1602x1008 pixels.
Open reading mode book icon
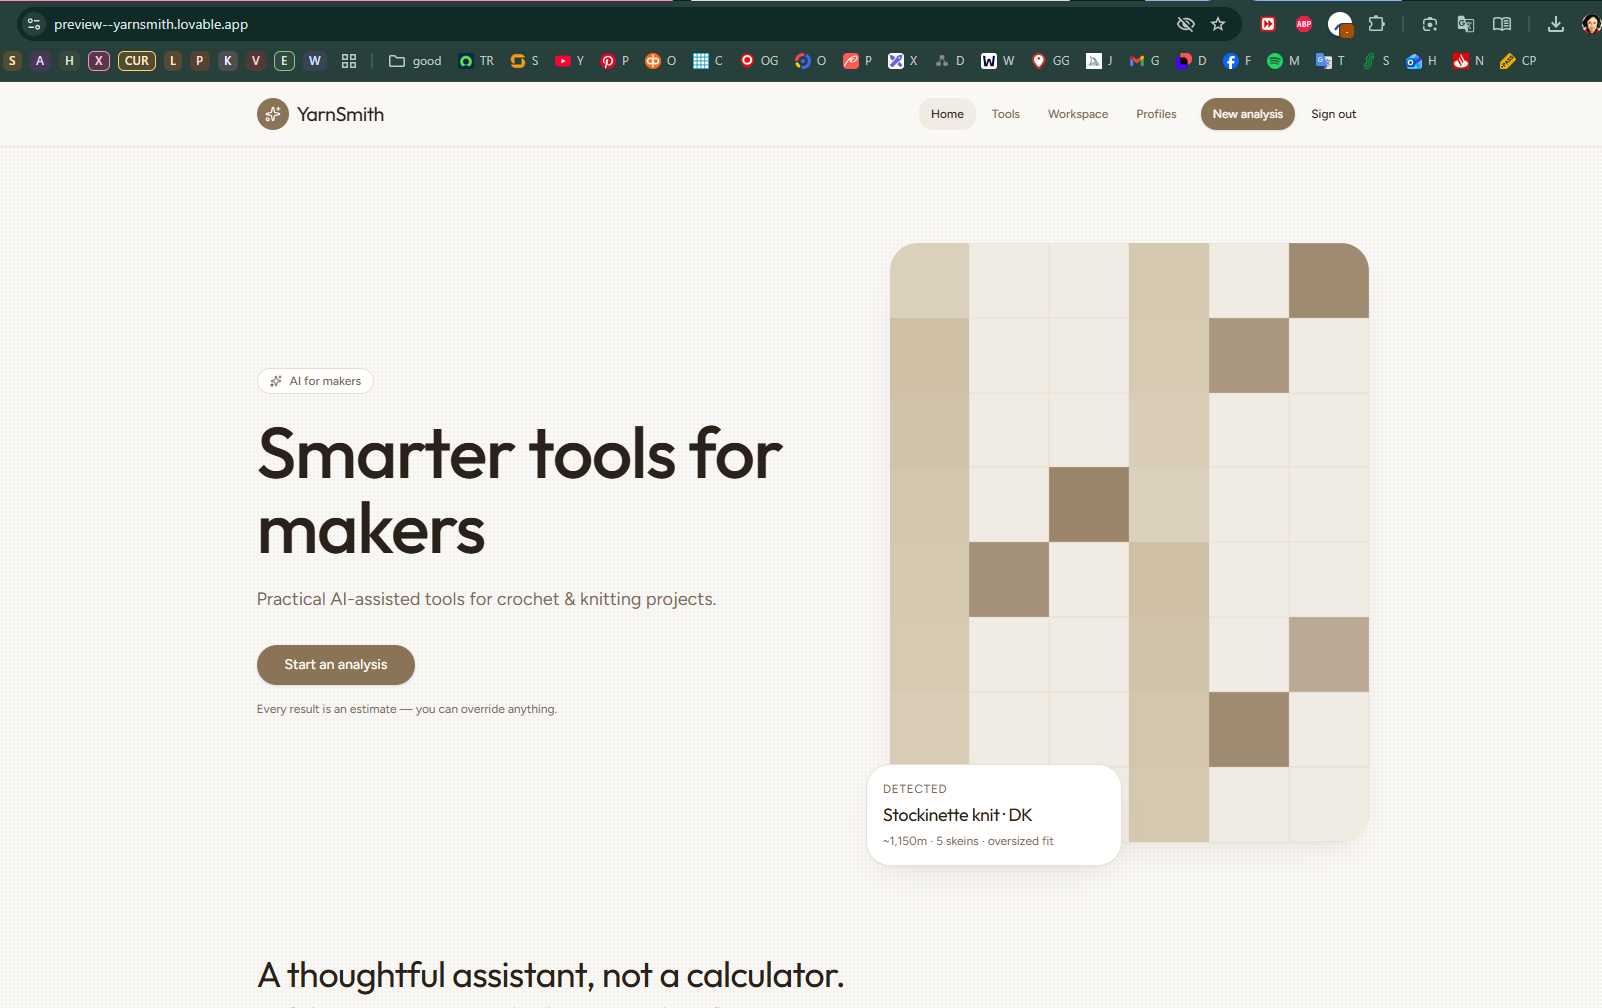click(1502, 24)
